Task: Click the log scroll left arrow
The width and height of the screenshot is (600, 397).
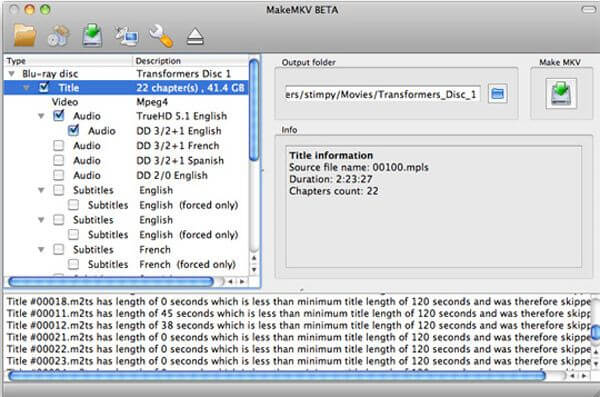Action: [x=572, y=376]
